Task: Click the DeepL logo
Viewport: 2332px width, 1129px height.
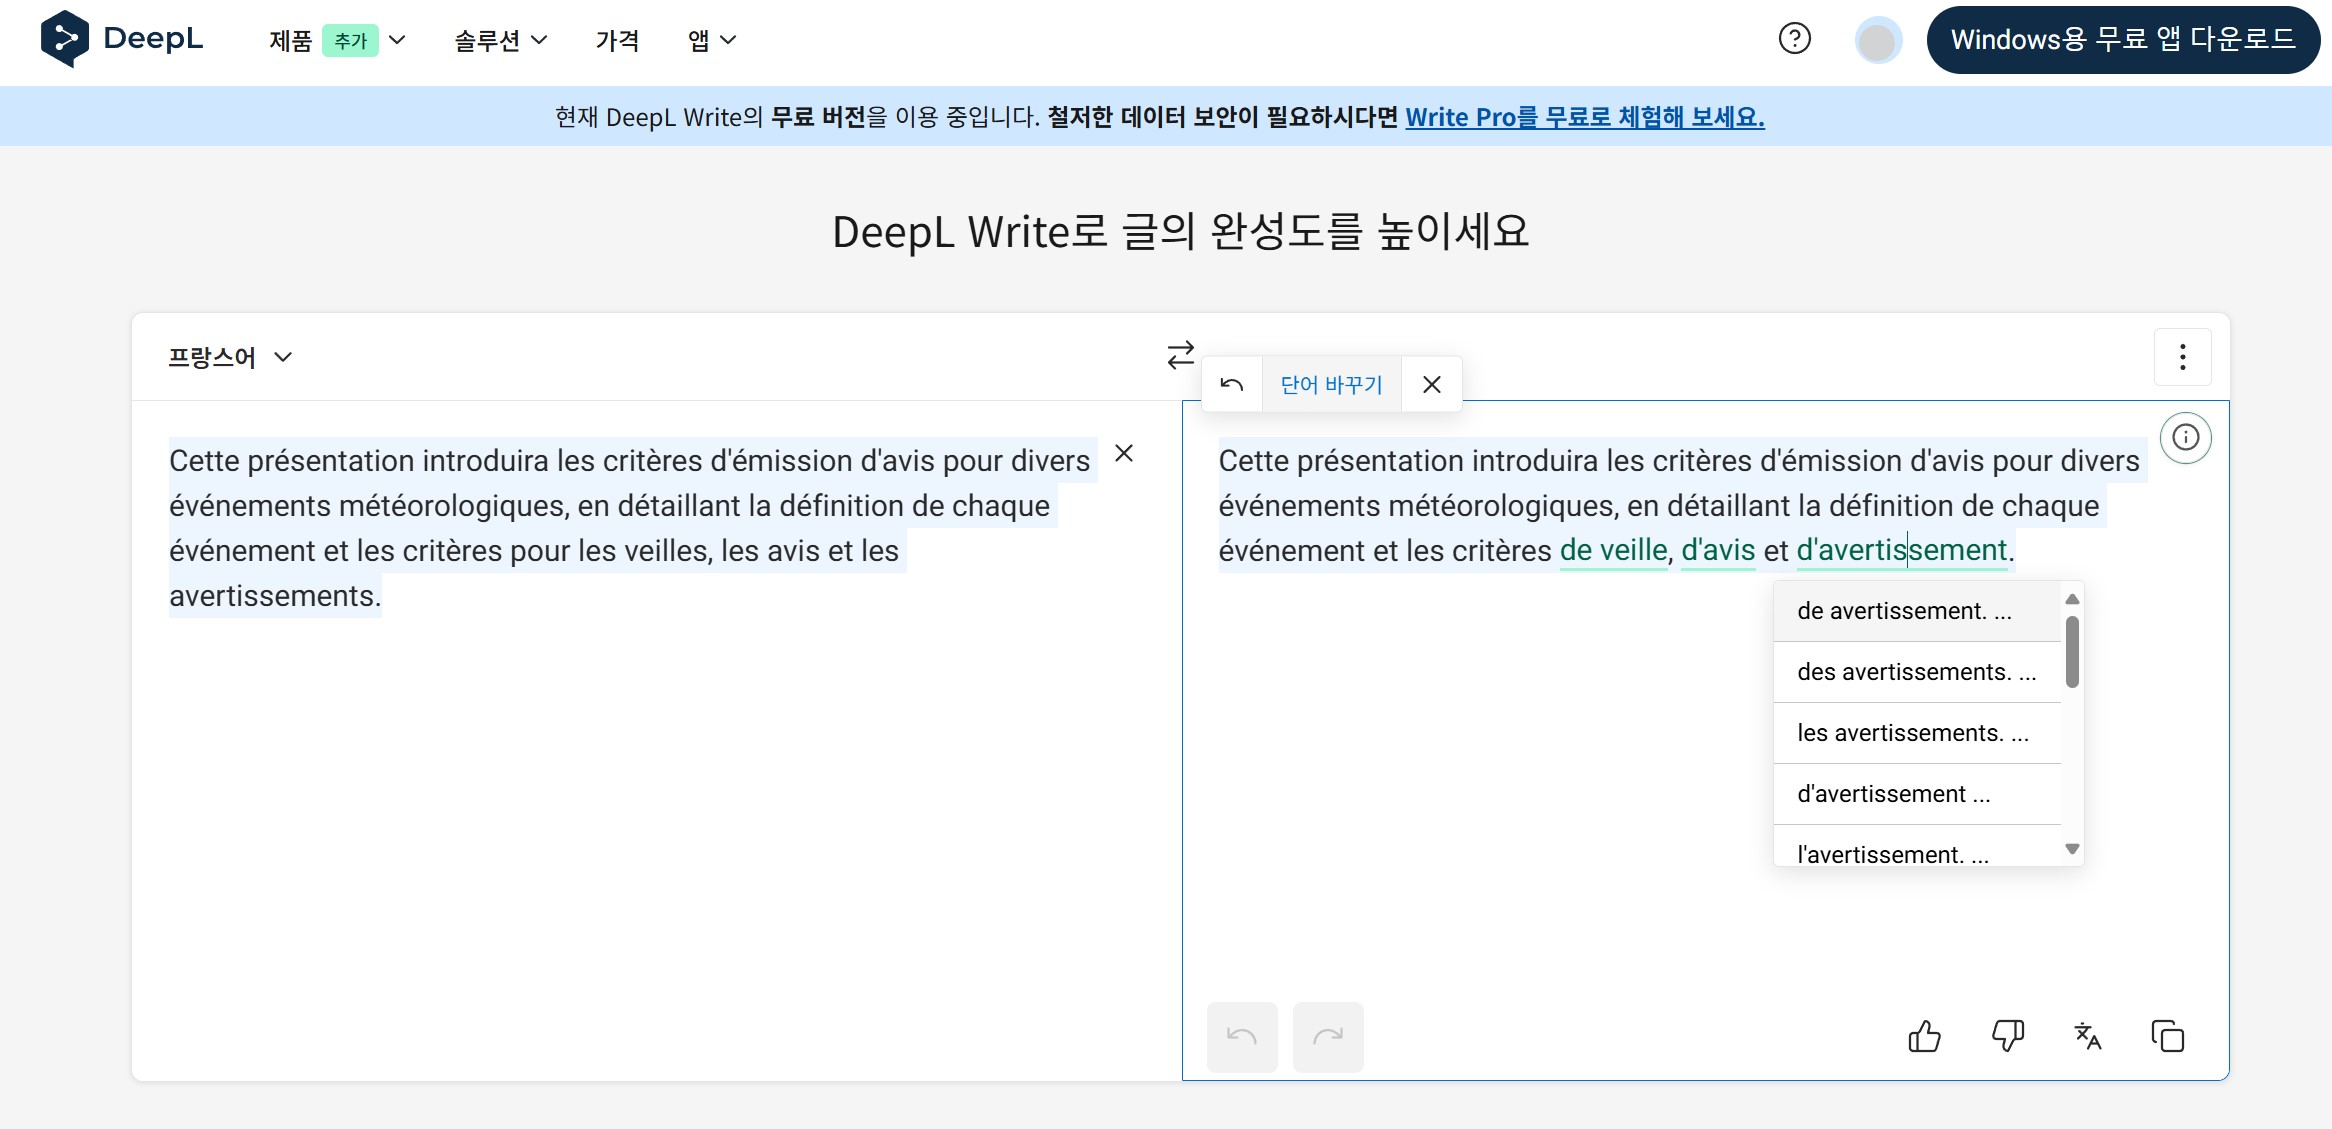Action: pos(121,39)
